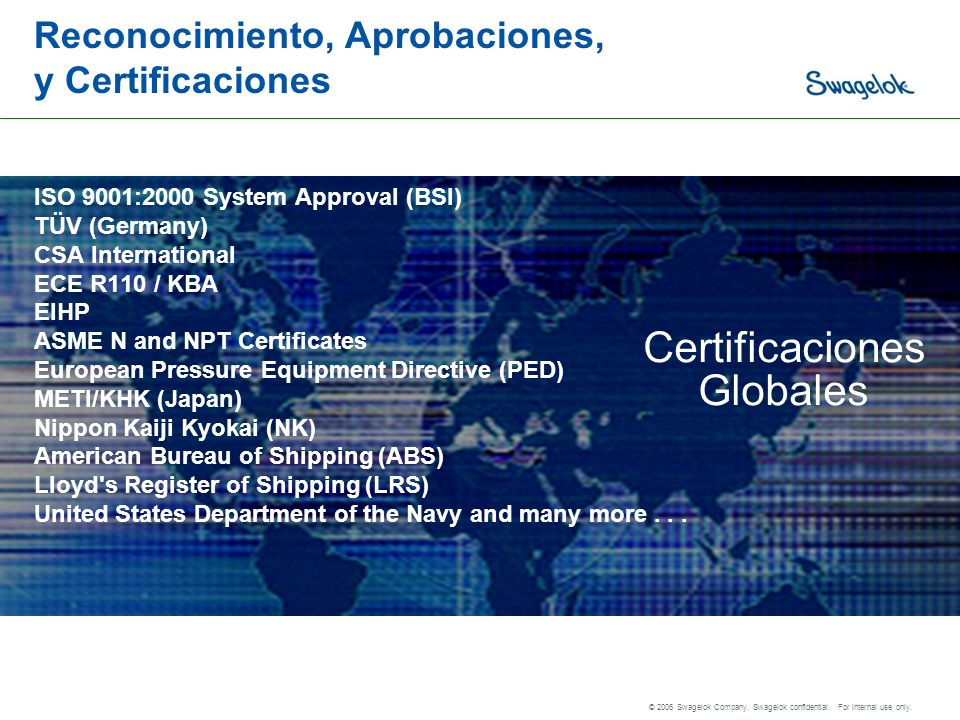Select the 'Certificaciones Globales' heading
Image resolution: width=960 pixels, height=720 pixels.
pos(784,369)
